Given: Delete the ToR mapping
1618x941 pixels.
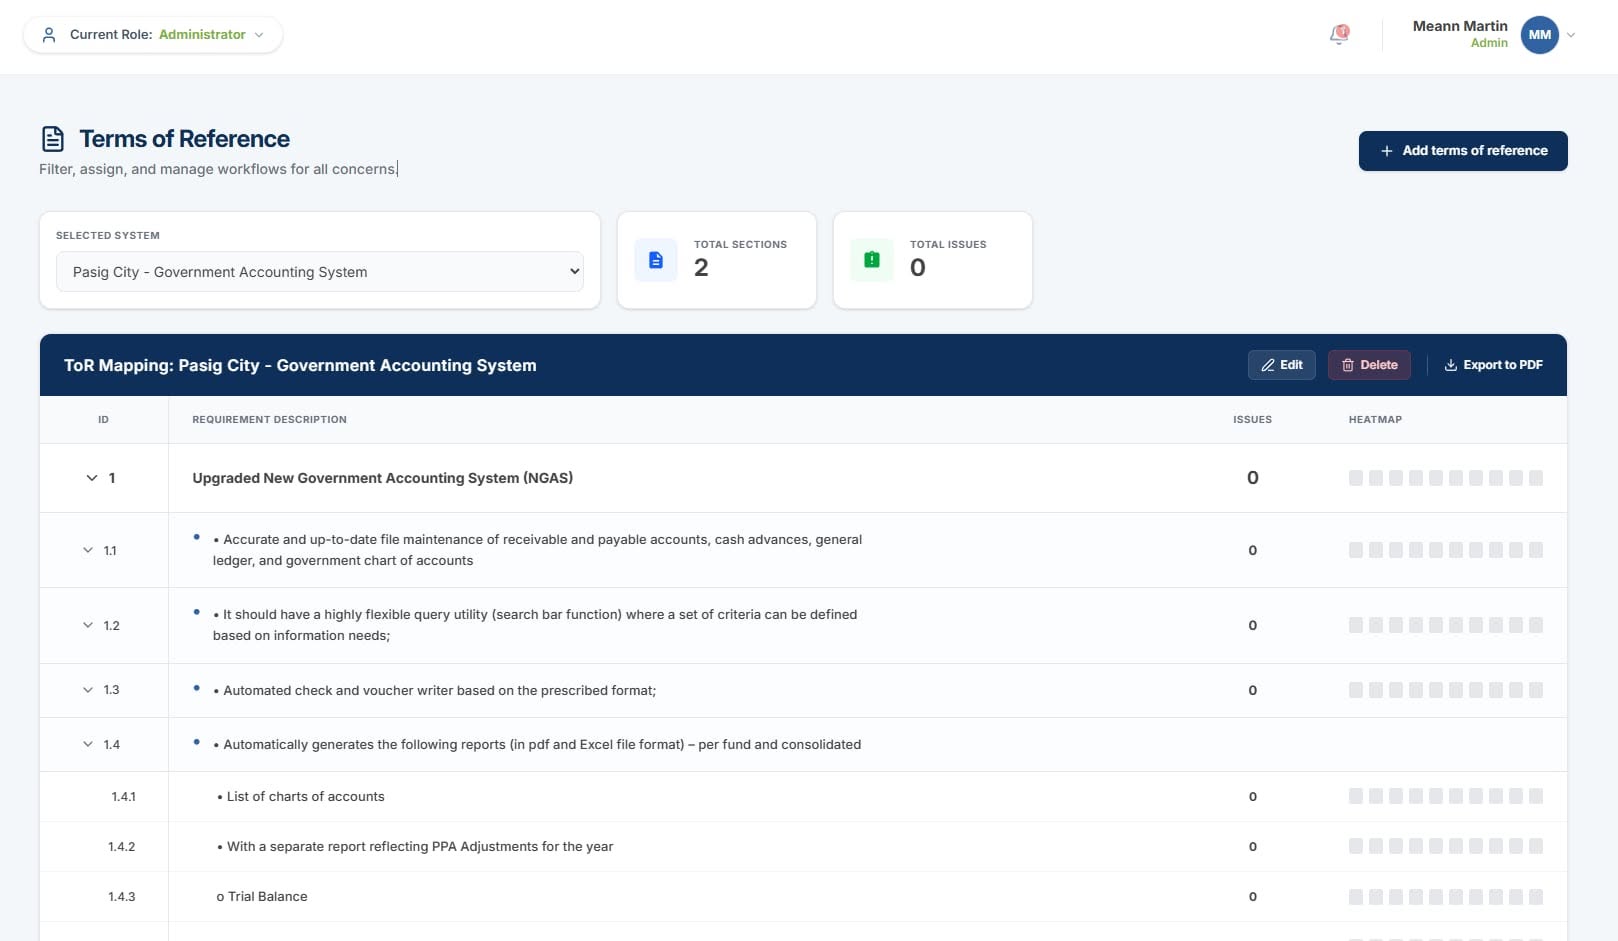Looking at the screenshot, I should click(x=1369, y=365).
